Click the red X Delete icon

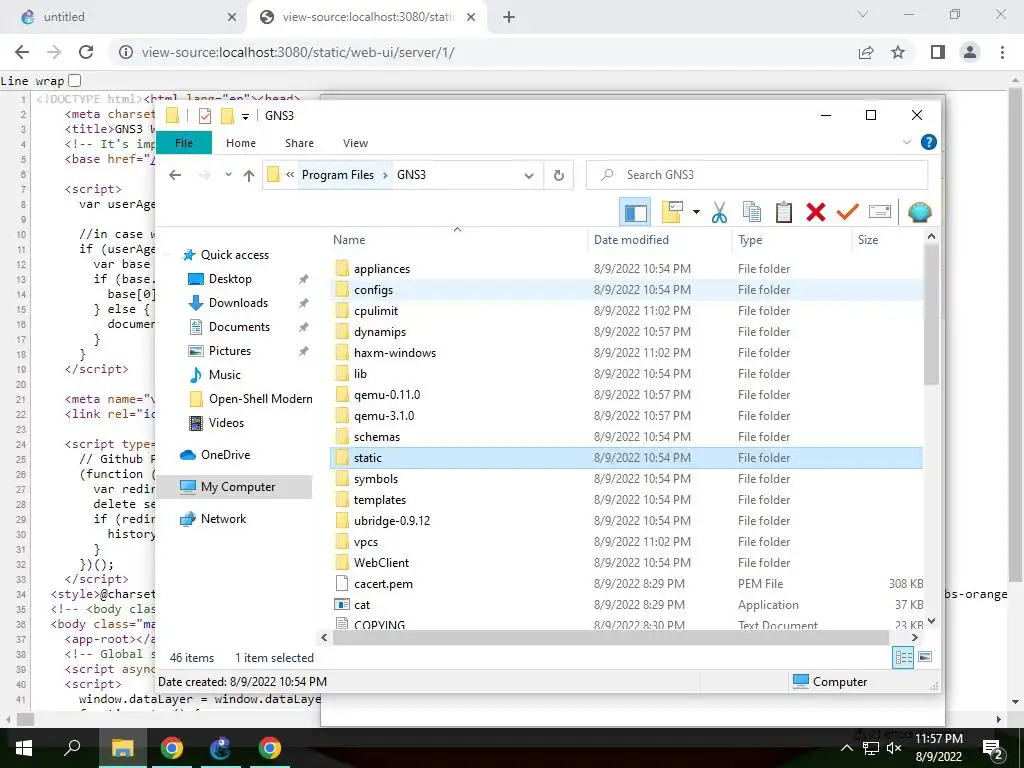pyautogui.click(x=816, y=212)
